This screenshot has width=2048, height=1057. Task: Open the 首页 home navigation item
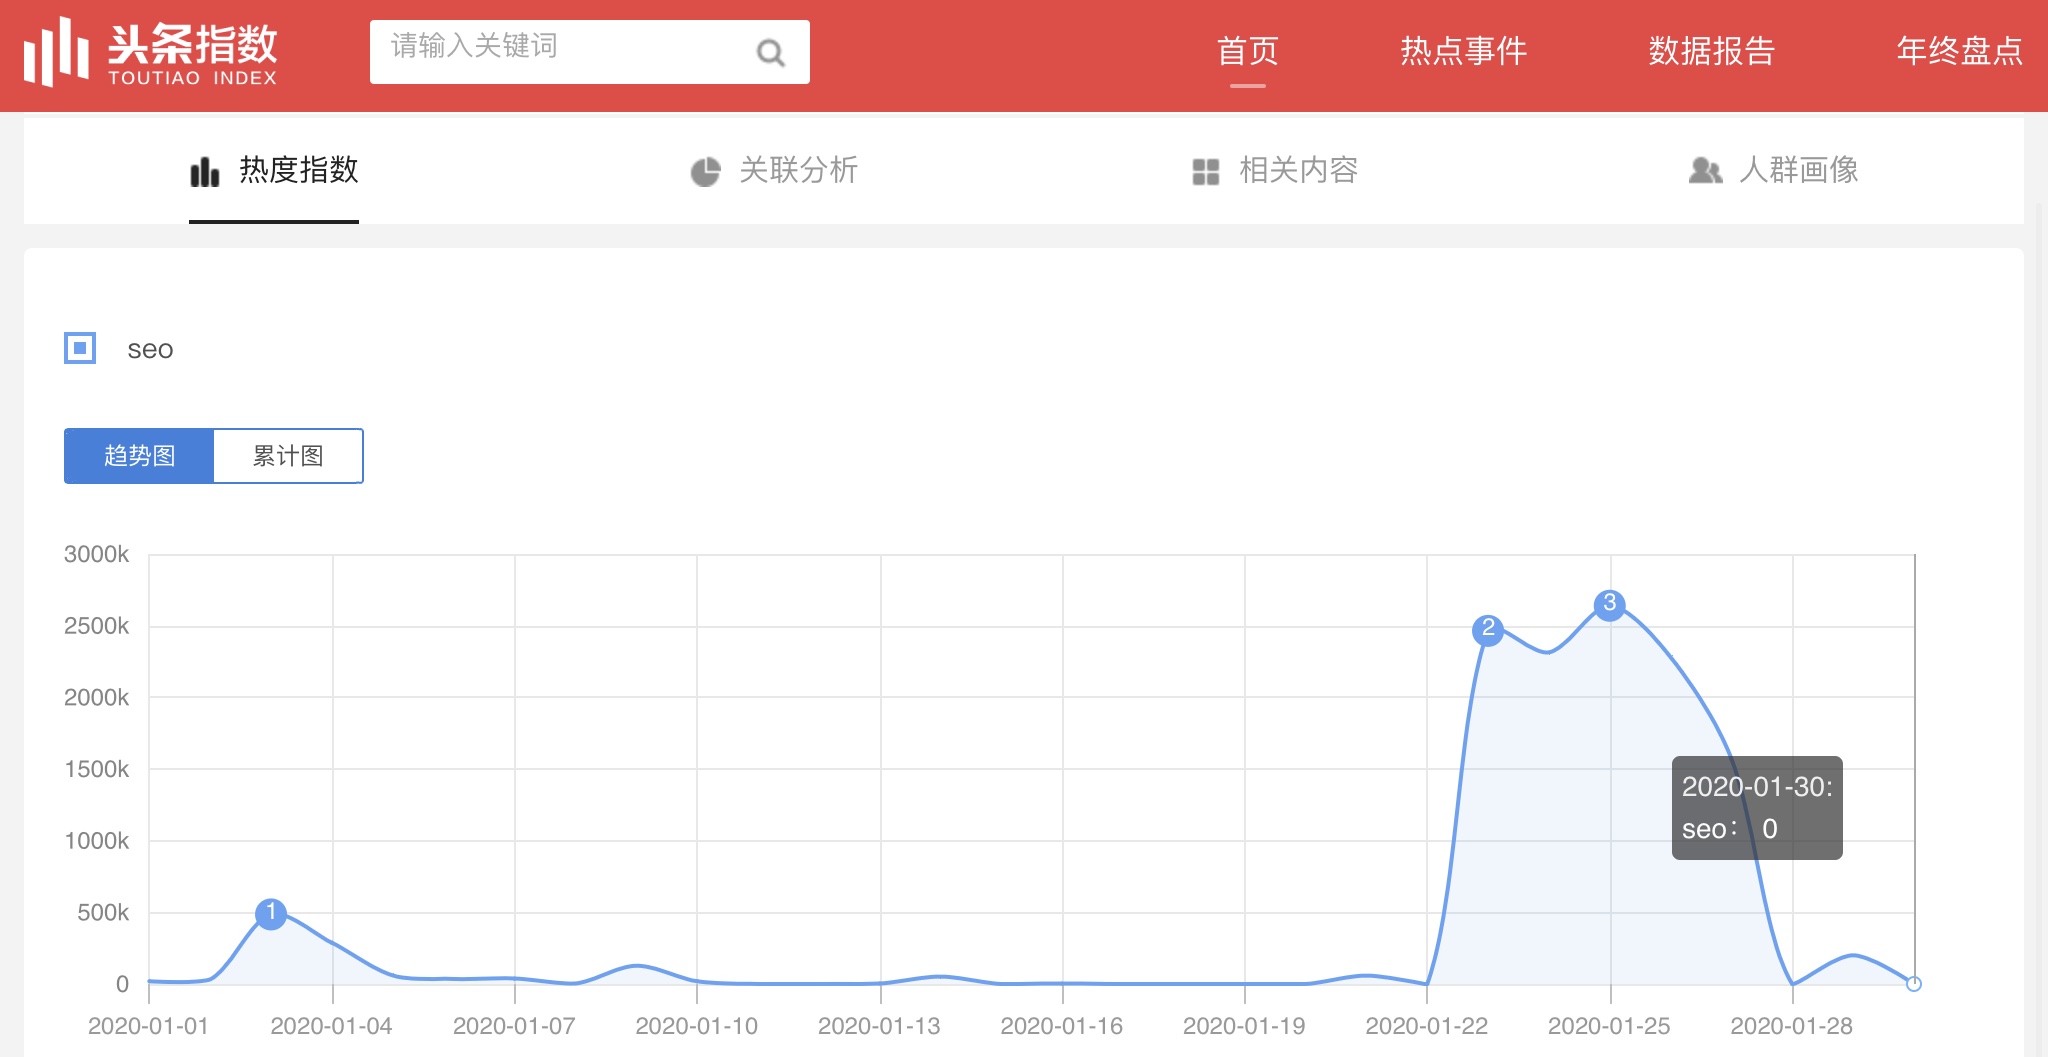1247,51
